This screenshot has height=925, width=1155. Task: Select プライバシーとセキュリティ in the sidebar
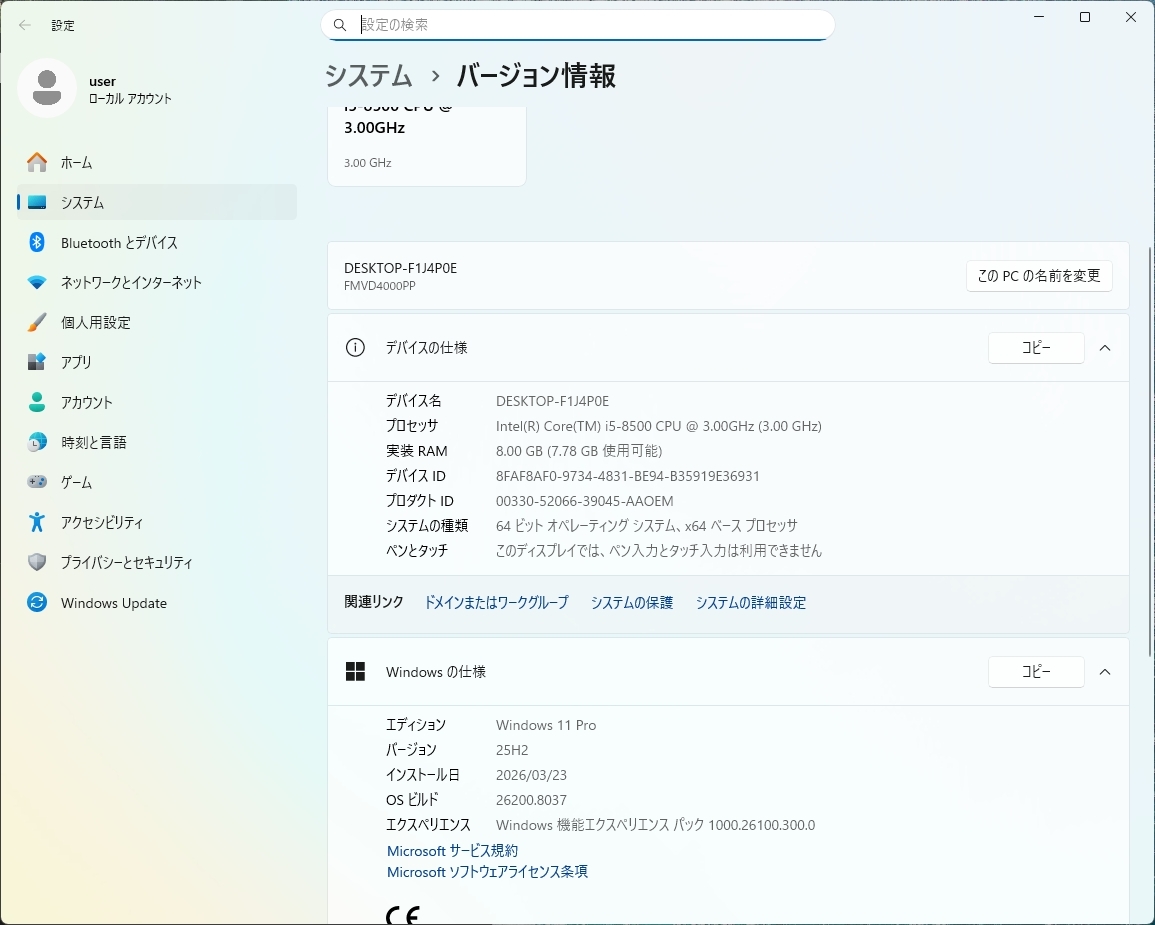pyautogui.click(x=125, y=562)
